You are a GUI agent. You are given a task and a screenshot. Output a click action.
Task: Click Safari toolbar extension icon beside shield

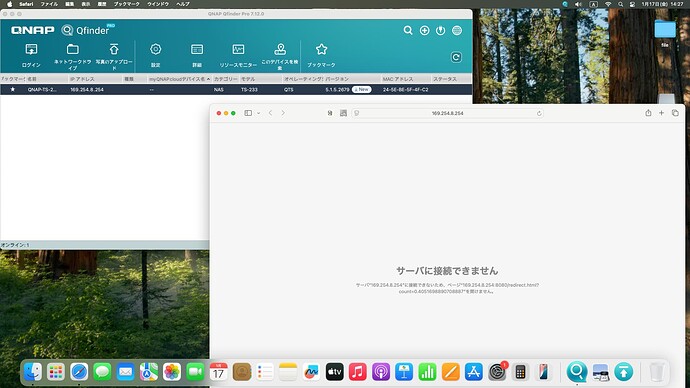[343, 113]
